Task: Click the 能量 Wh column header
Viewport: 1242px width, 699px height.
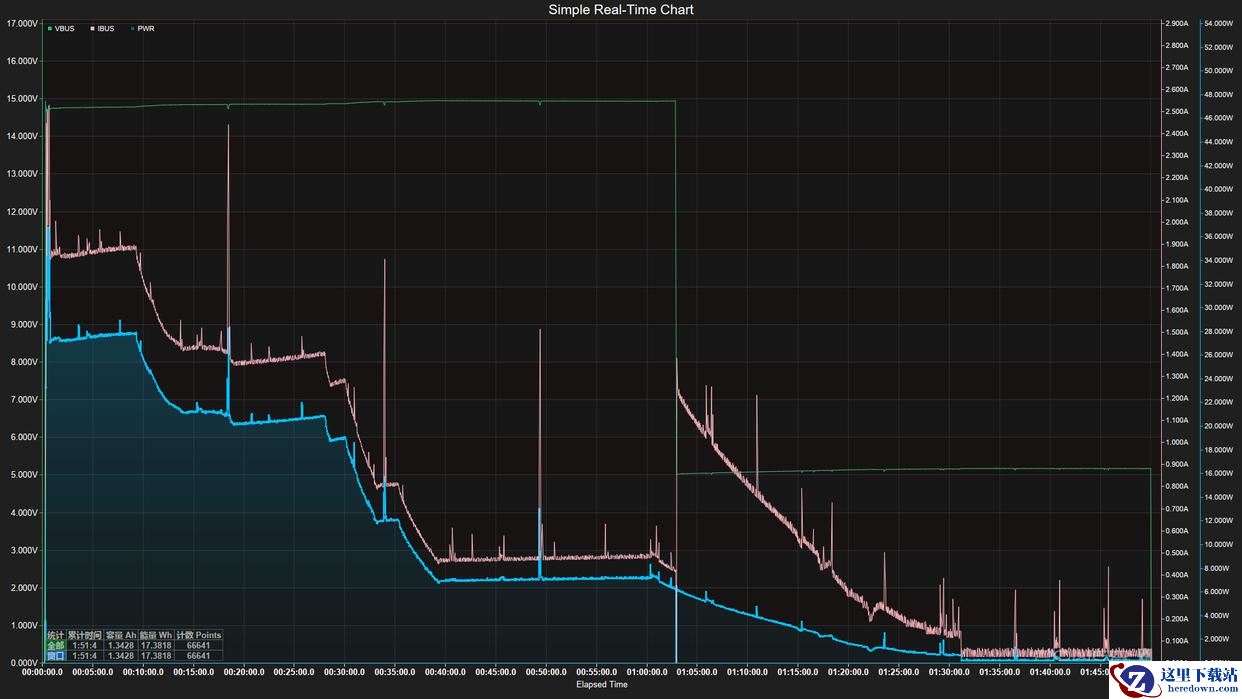Action: pyautogui.click(x=156, y=635)
